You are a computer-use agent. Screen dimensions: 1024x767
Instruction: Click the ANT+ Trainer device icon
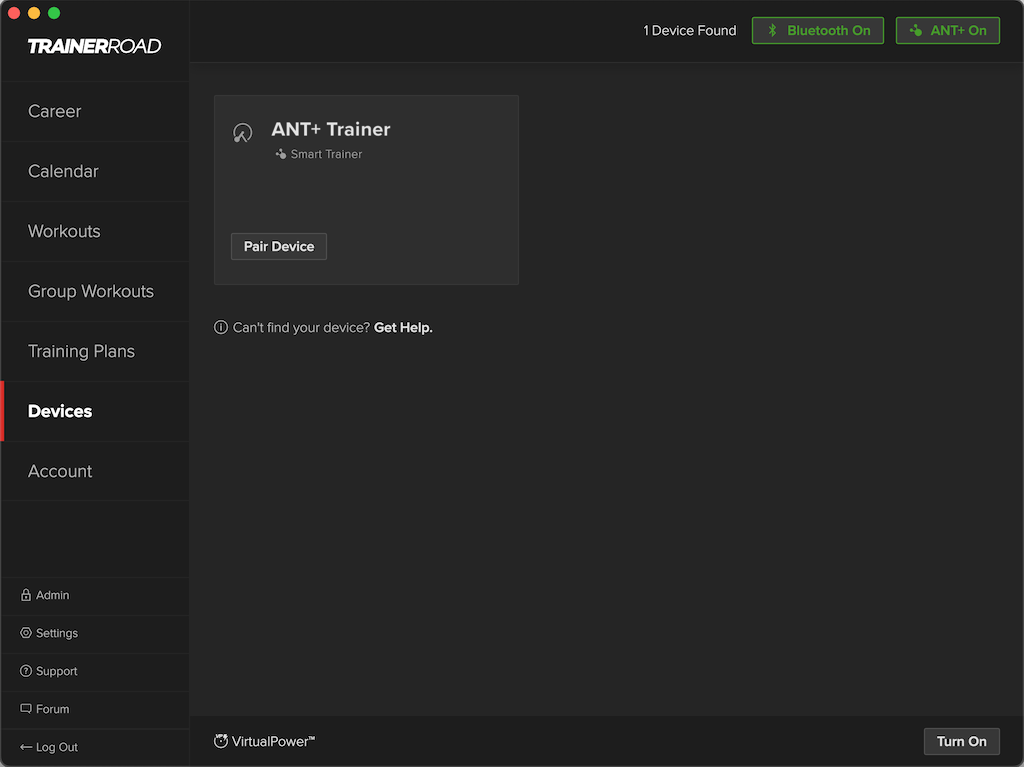pyautogui.click(x=242, y=133)
